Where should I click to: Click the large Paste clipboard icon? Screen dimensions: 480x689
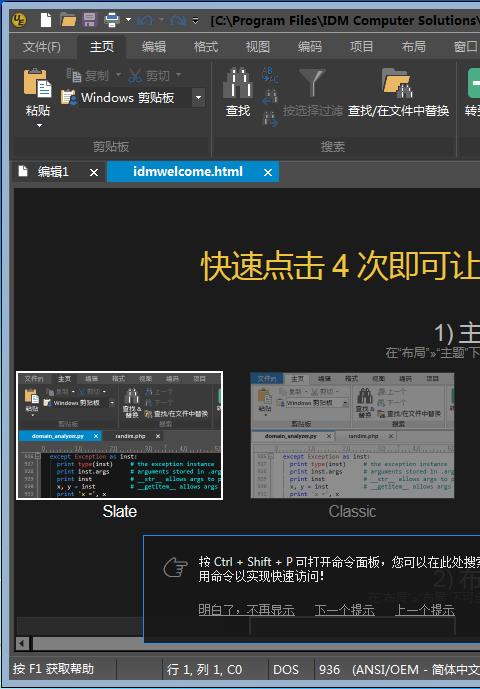[x=37, y=83]
